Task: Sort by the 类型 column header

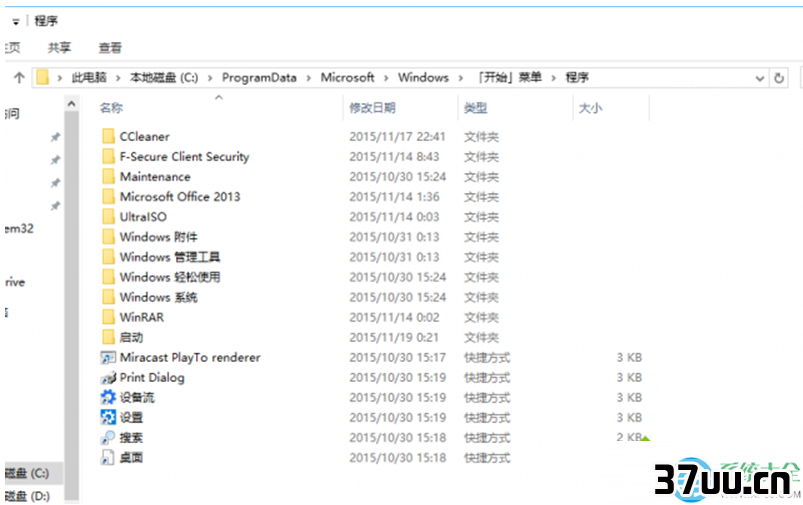Action: click(475, 108)
